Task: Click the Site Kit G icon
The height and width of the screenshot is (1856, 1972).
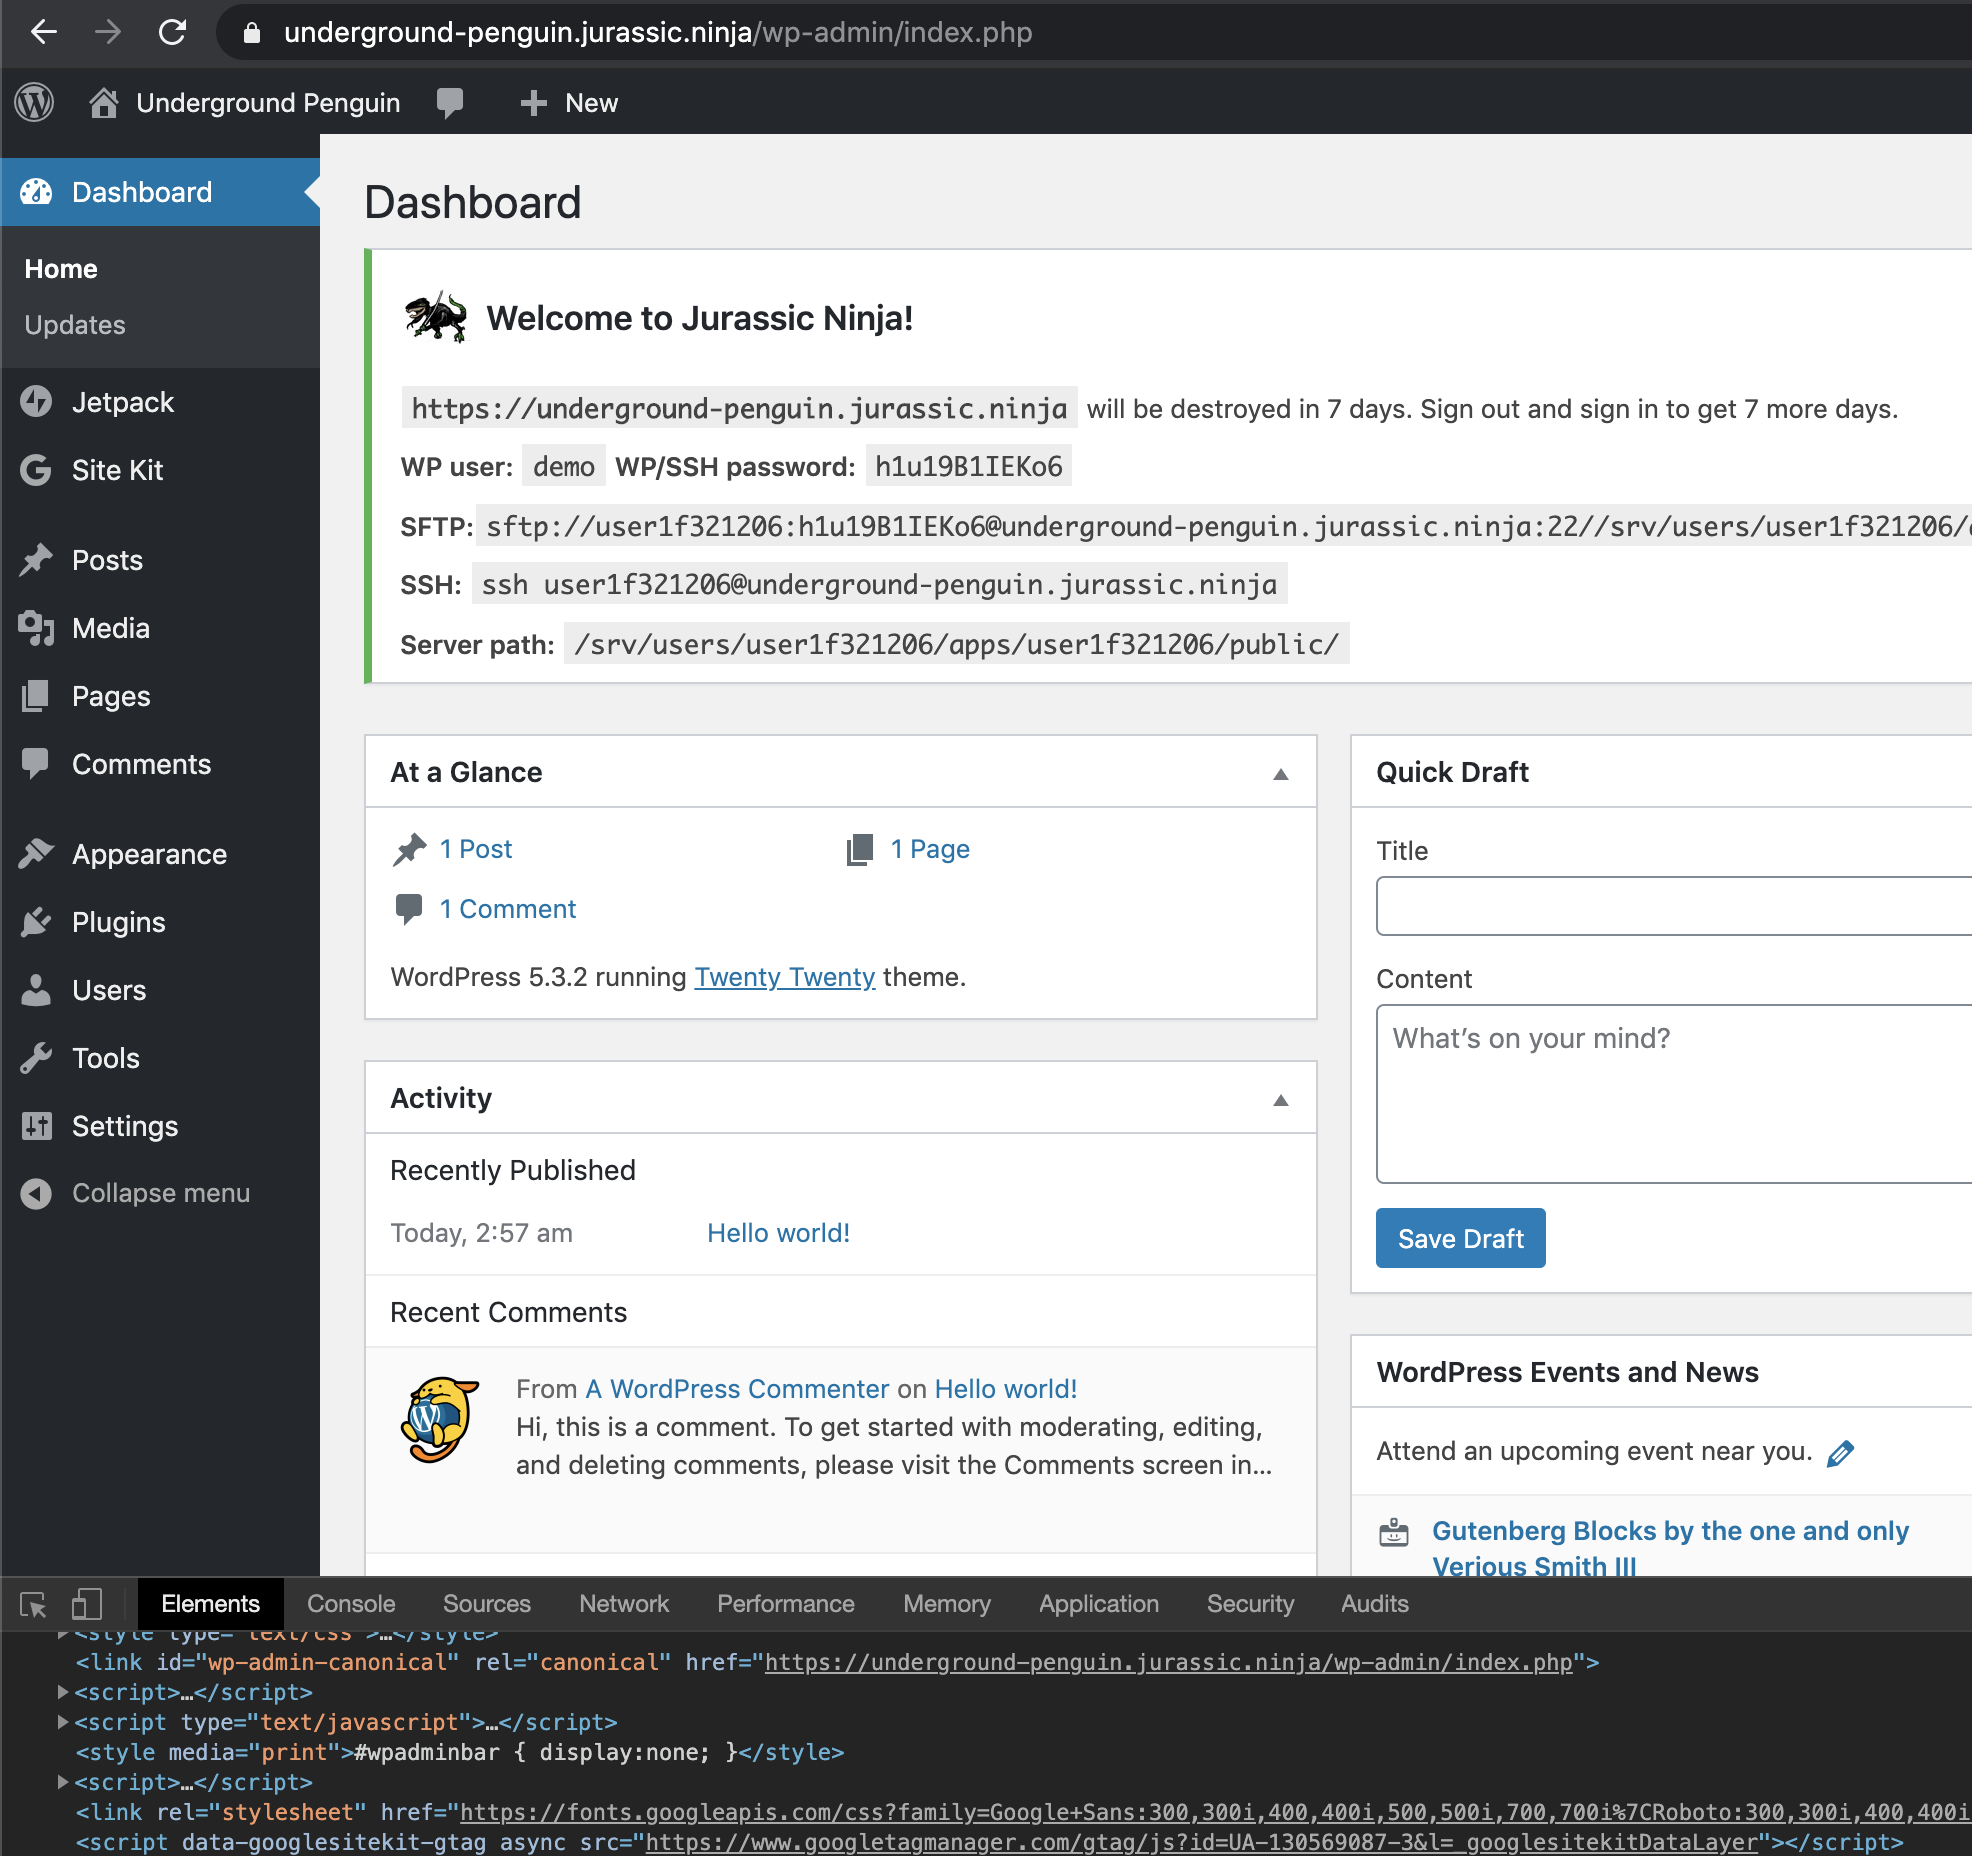Action: 36,469
